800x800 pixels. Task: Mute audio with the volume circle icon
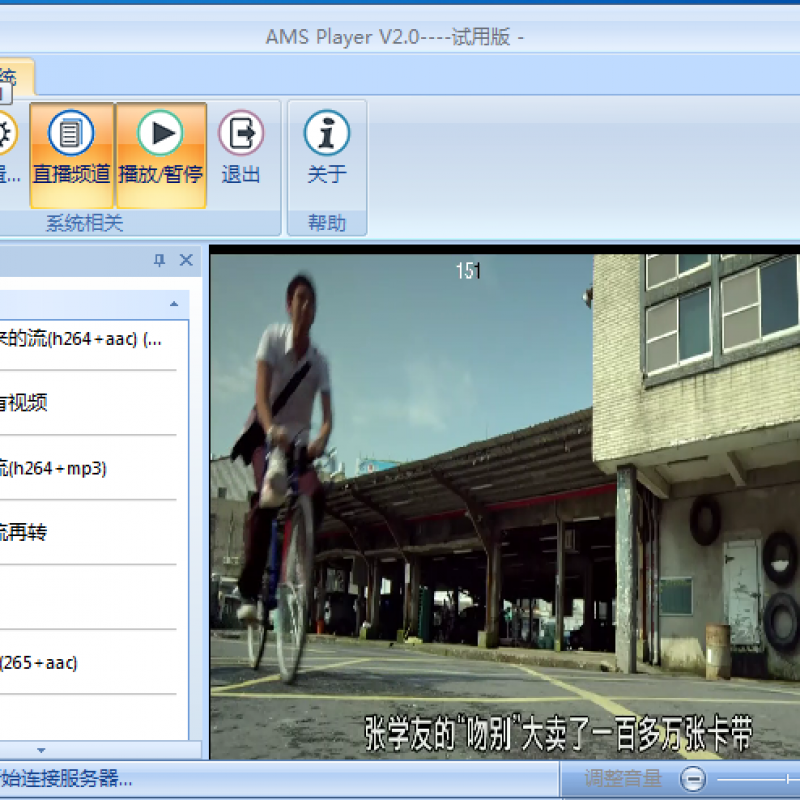691,778
